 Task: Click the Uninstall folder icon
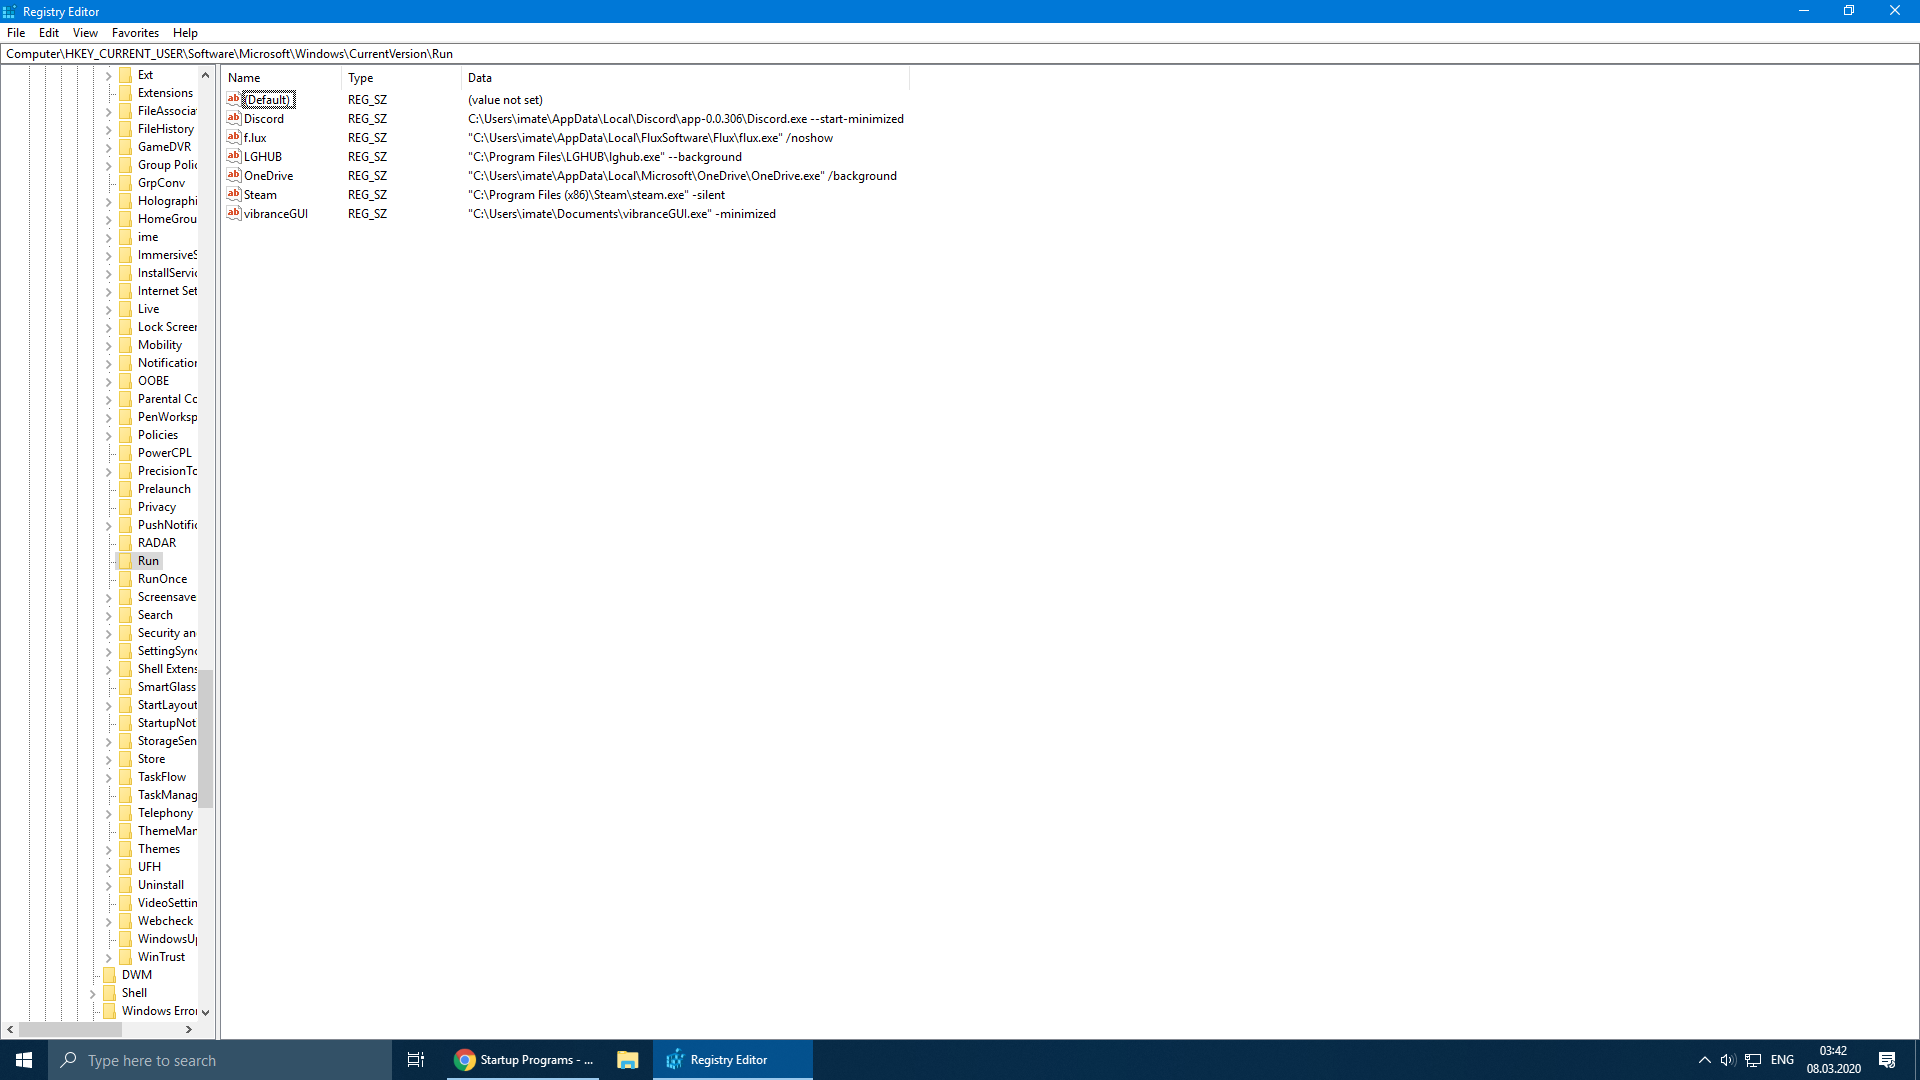125,885
